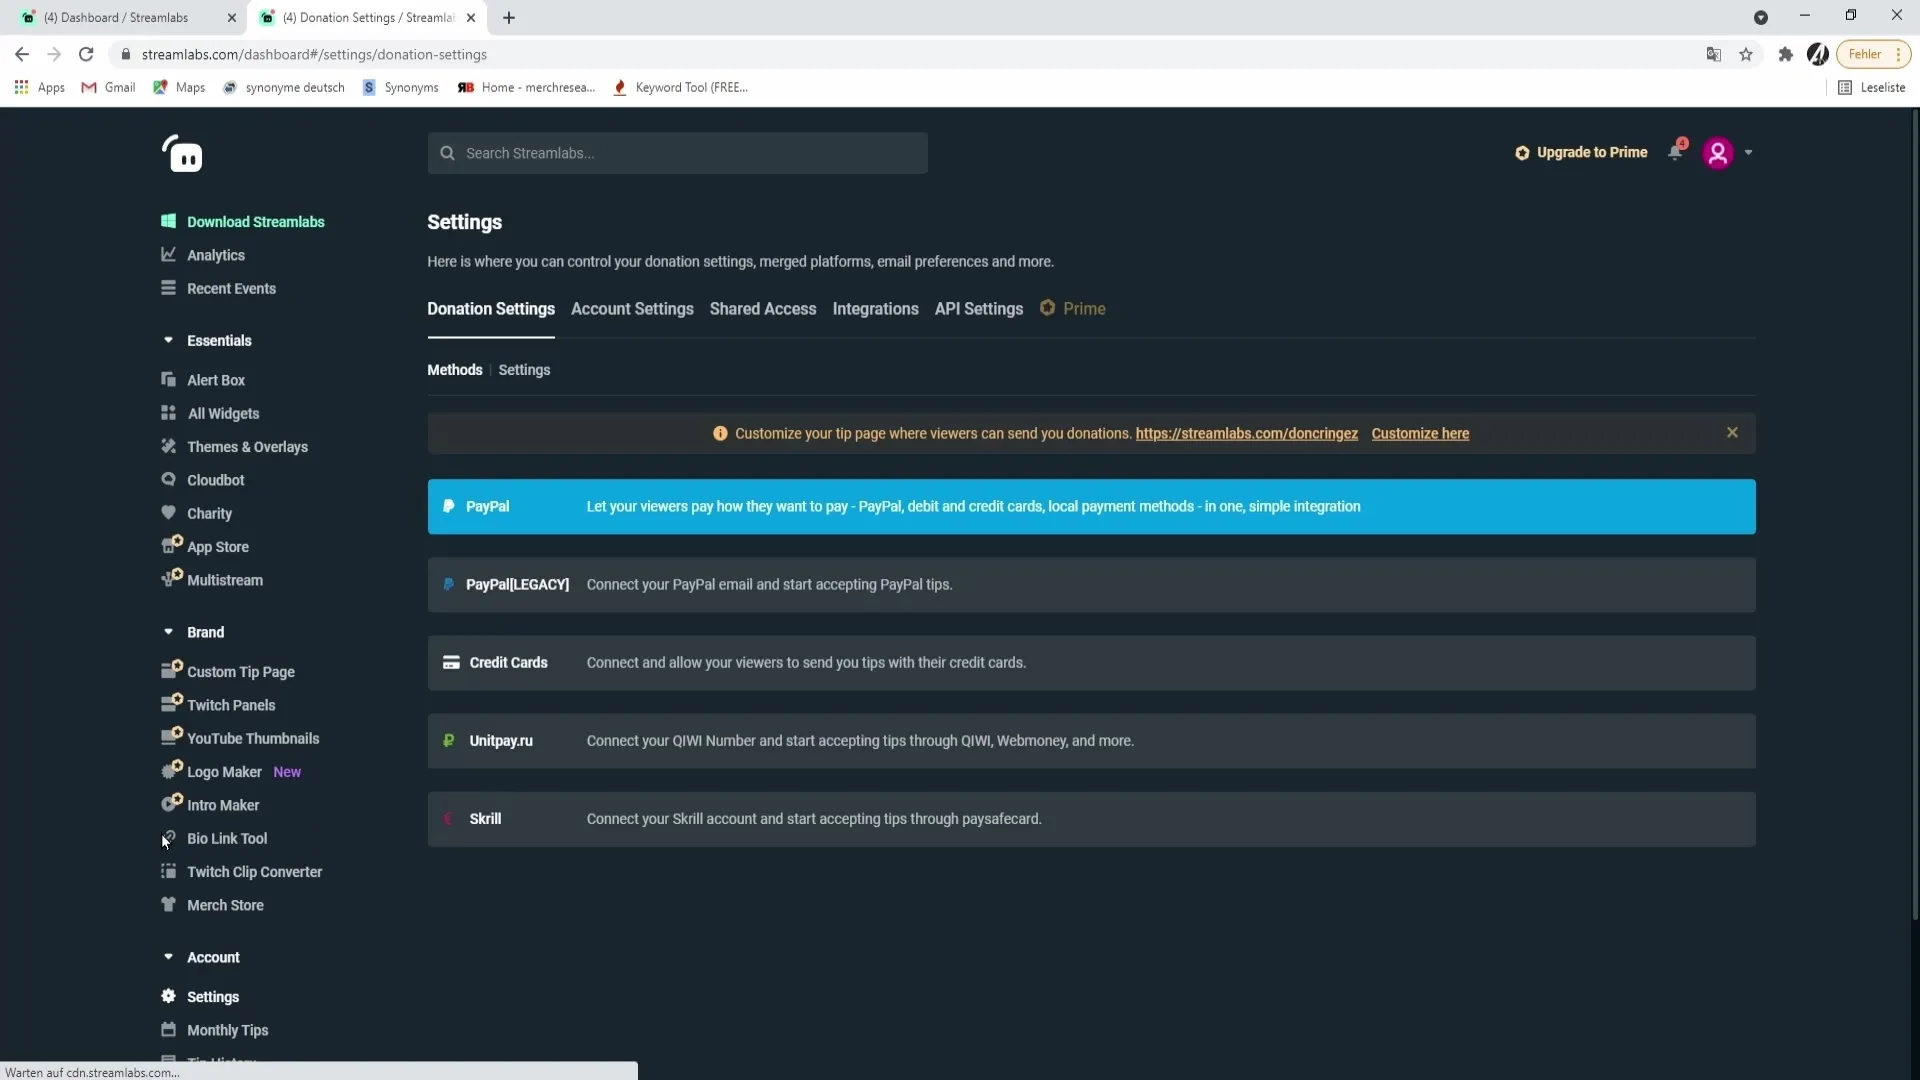The image size is (1920, 1080).
Task: Click the Settings gear icon in sidebar
Action: pyautogui.click(x=168, y=996)
